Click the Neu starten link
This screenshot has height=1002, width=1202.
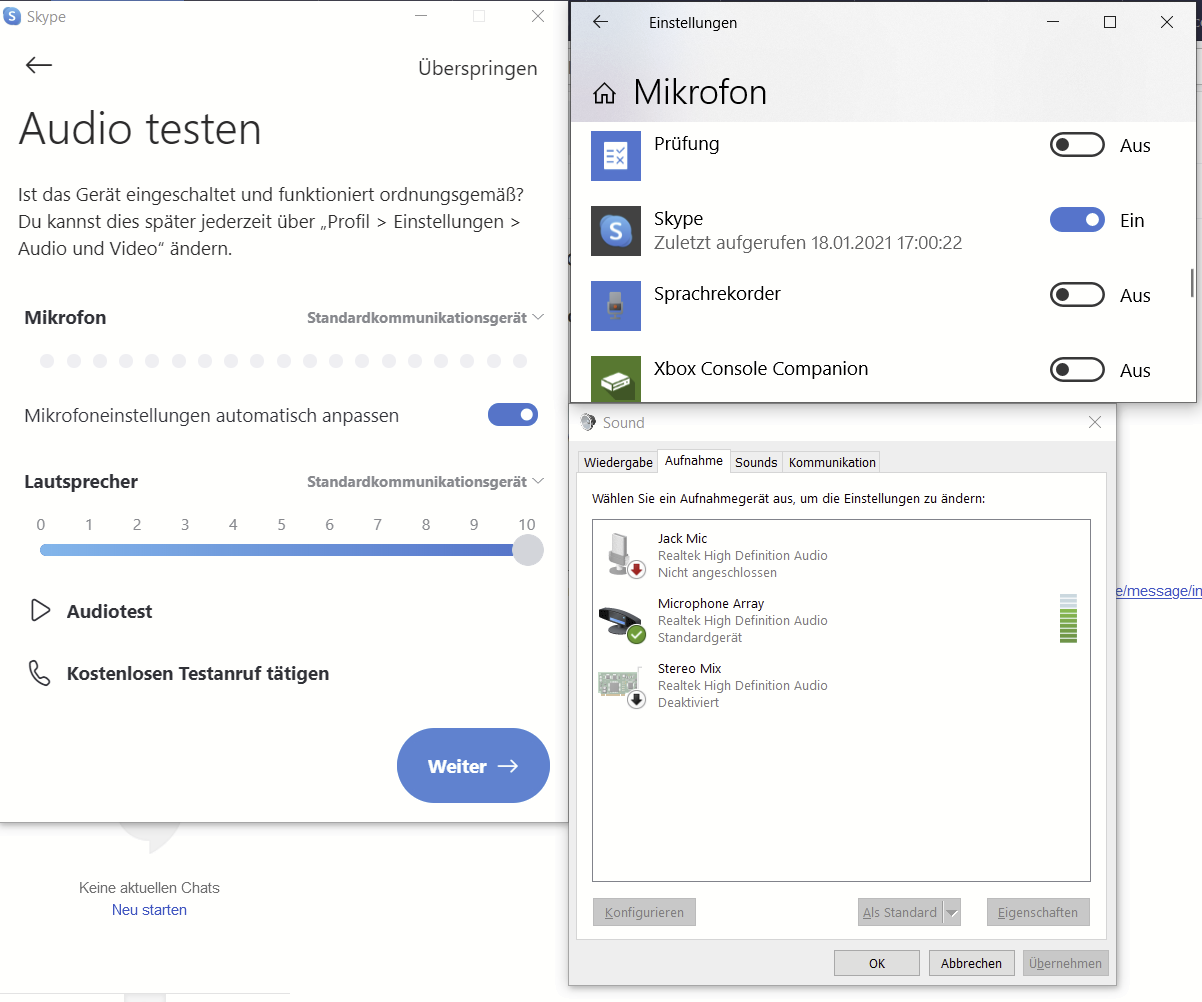(149, 910)
